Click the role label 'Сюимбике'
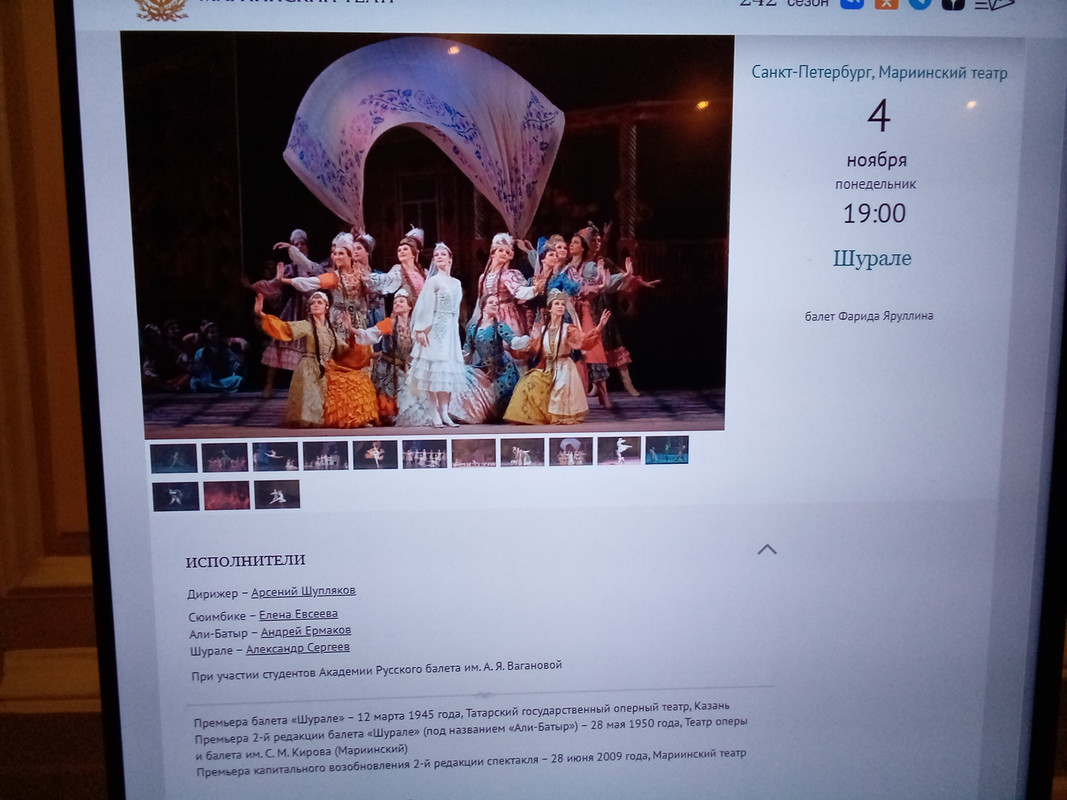 (218, 617)
